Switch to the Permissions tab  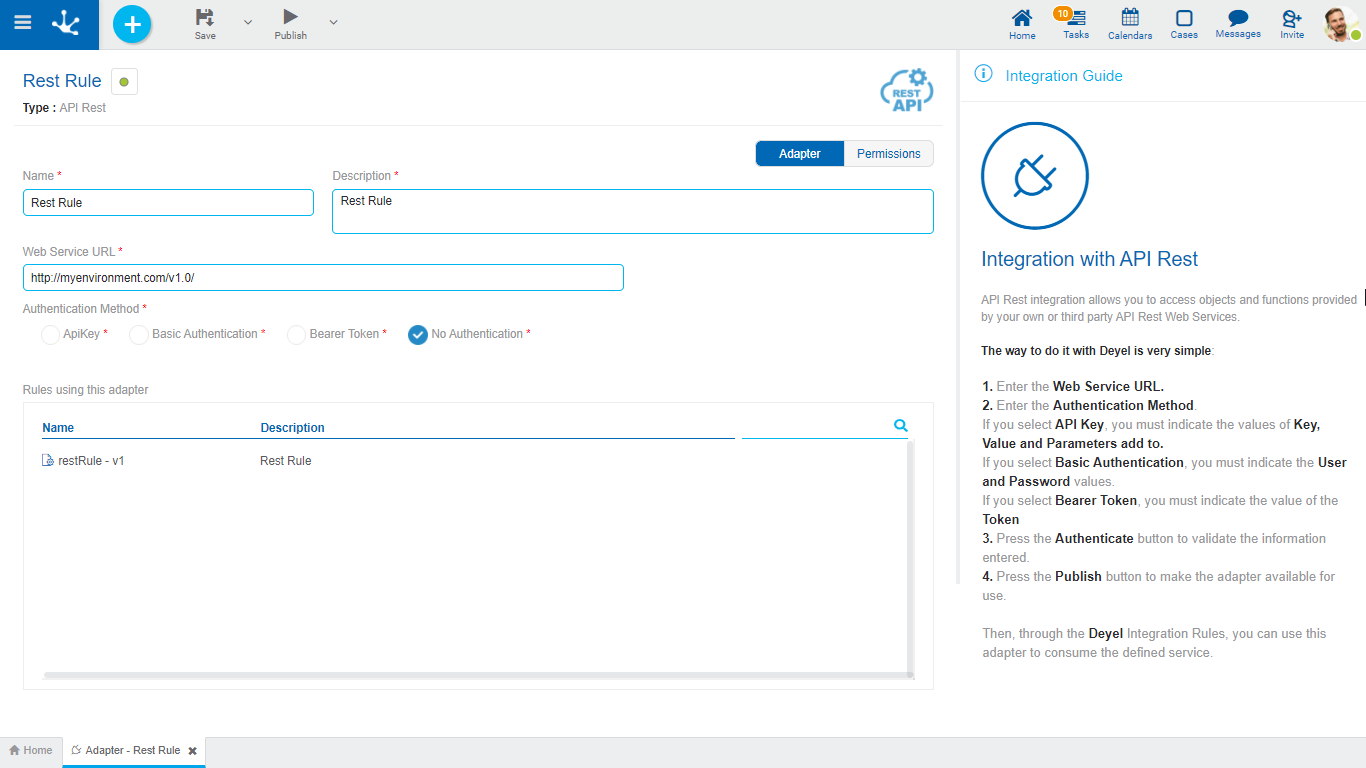pyautogui.click(x=888, y=154)
